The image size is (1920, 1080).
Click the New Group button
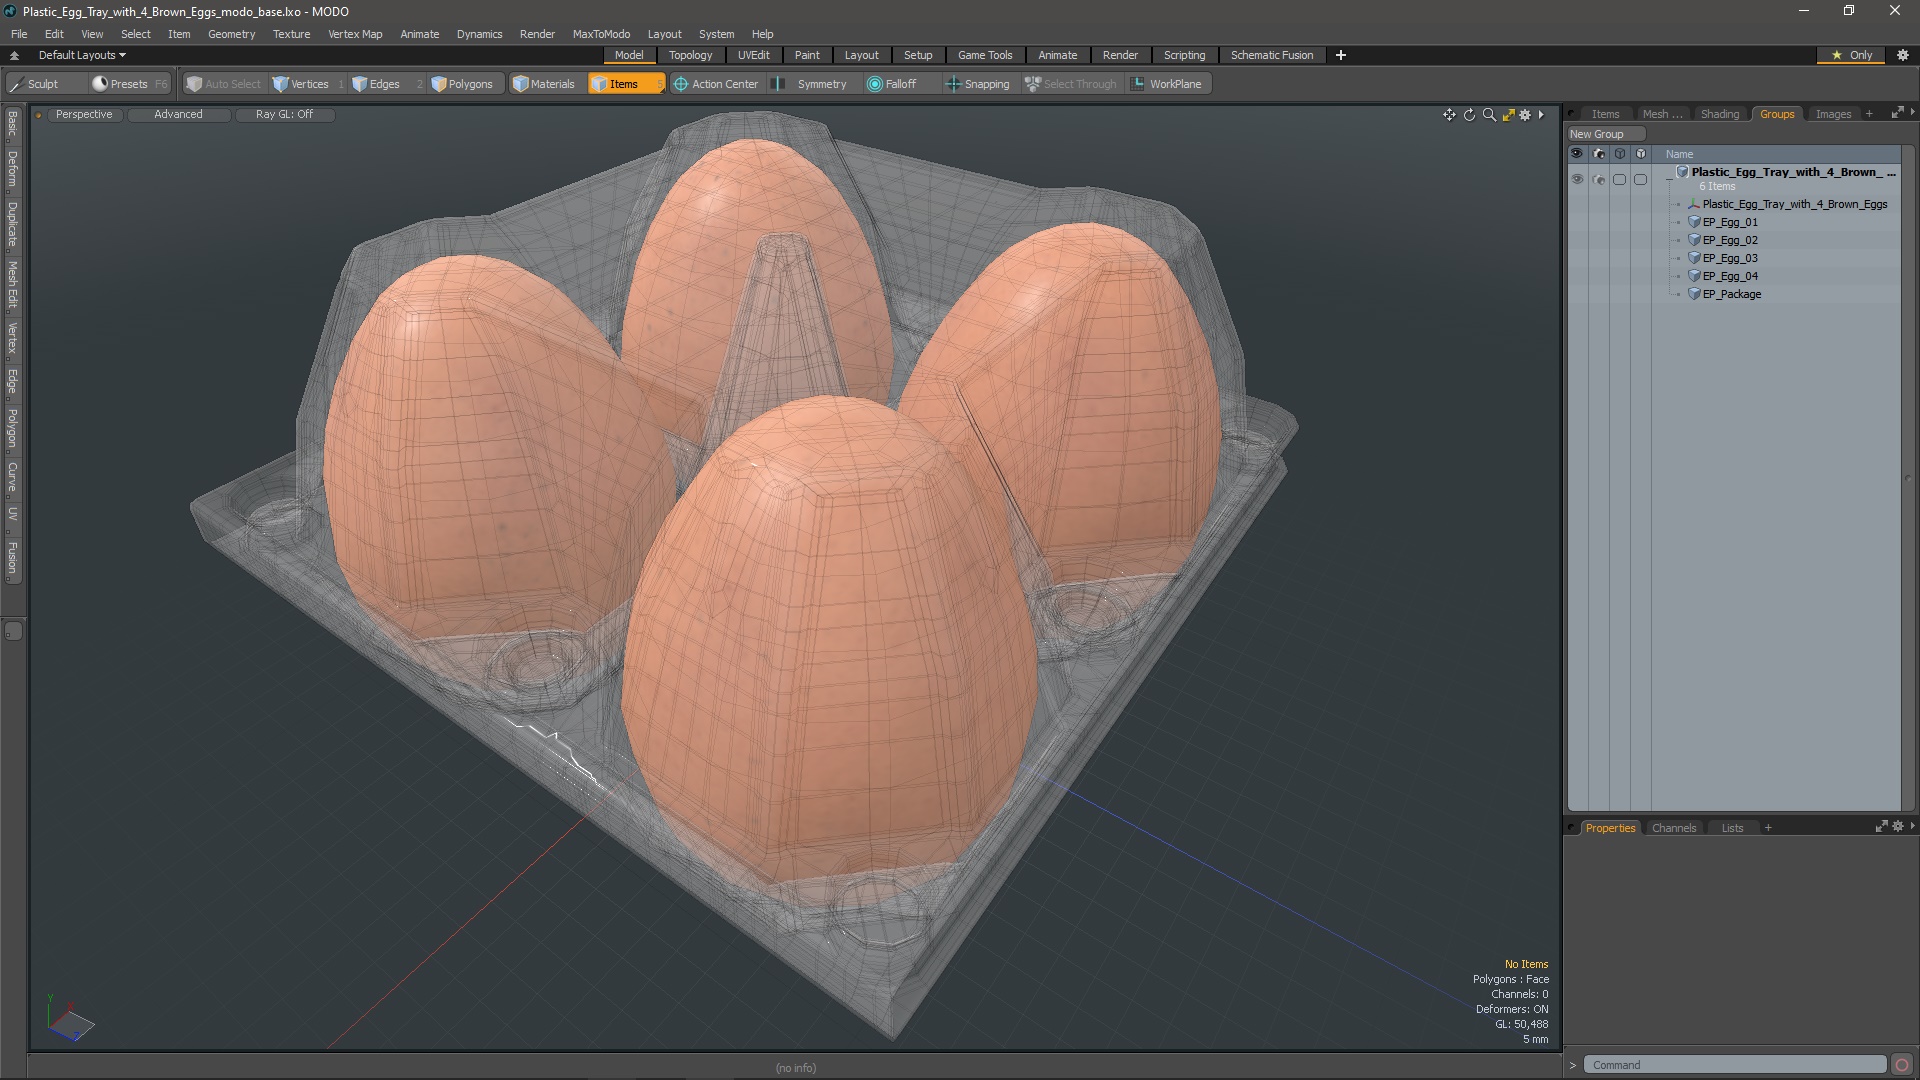point(1597,134)
